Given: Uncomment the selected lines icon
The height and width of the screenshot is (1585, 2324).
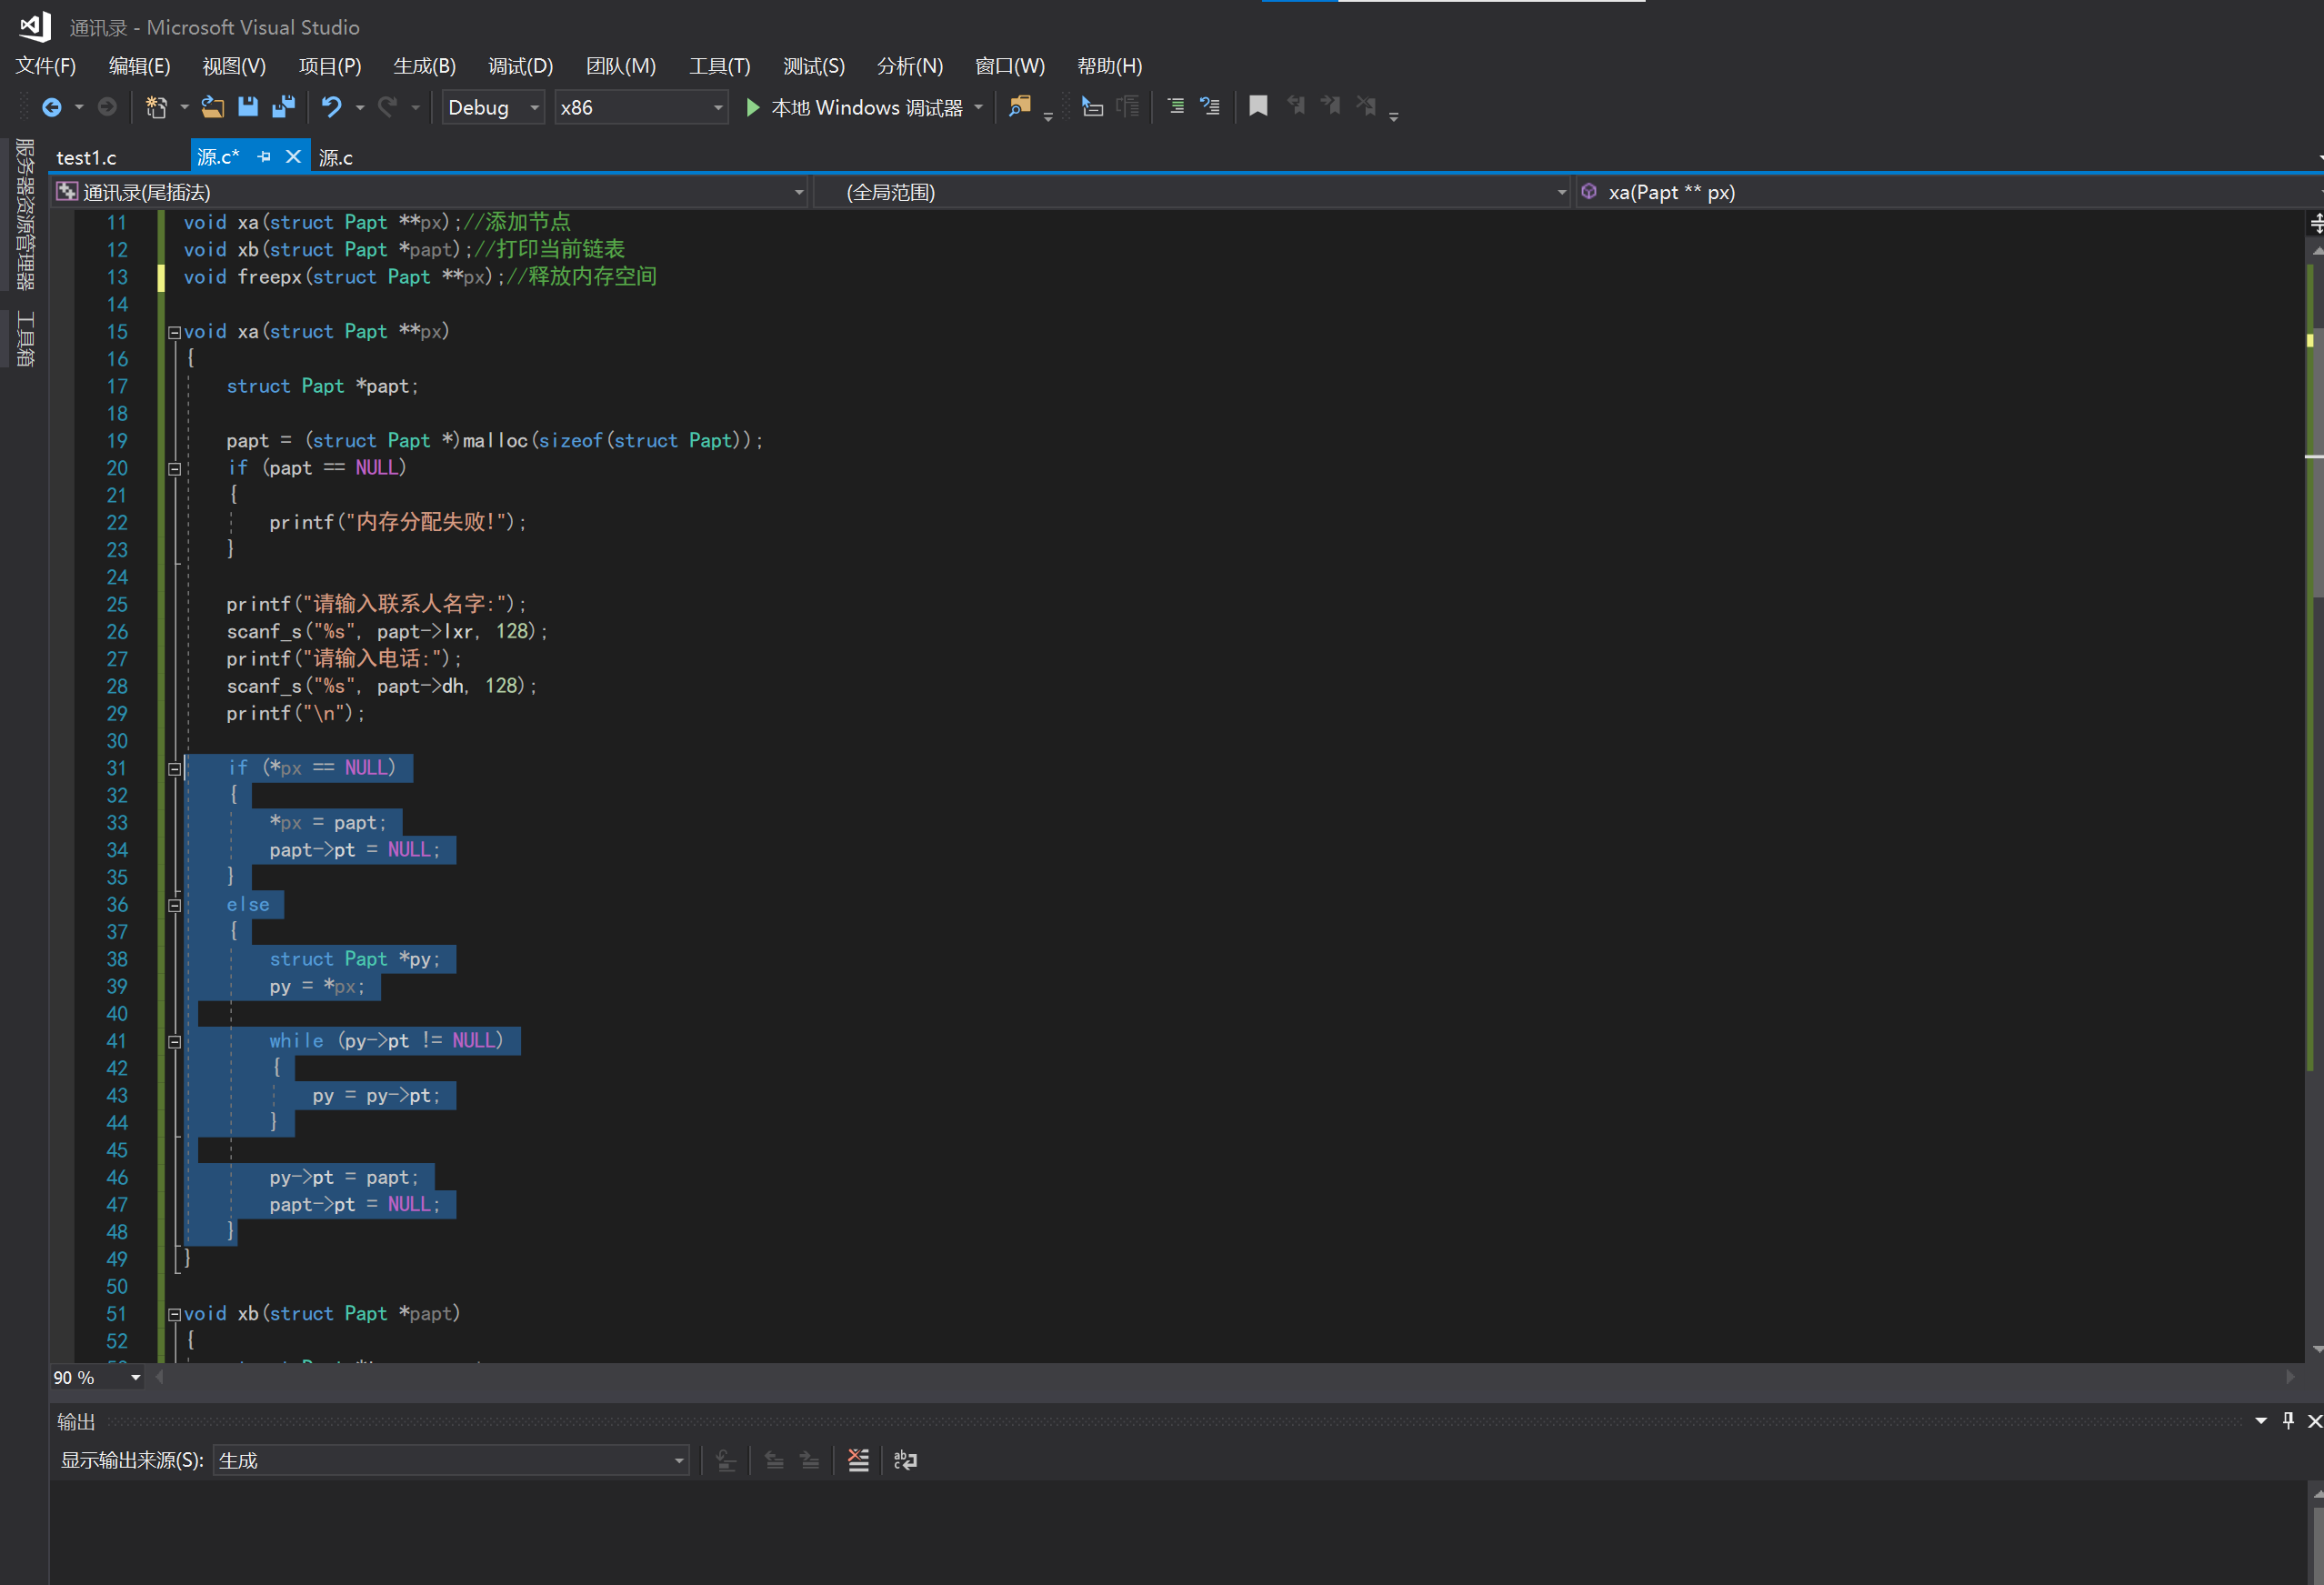Looking at the screenshot, I should click(x=1210, y=107).
